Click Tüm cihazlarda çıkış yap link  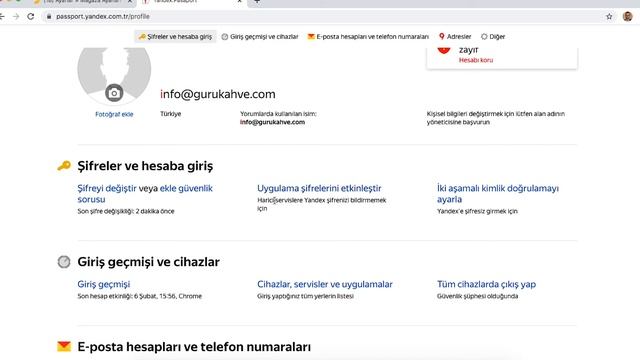pyautogui.click(x=487, y=284)
